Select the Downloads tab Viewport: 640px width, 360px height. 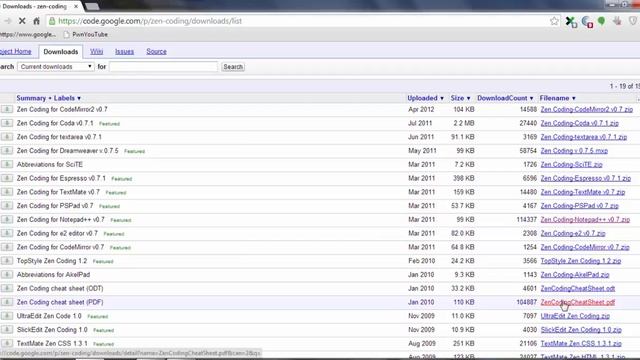tap(60, 51)
